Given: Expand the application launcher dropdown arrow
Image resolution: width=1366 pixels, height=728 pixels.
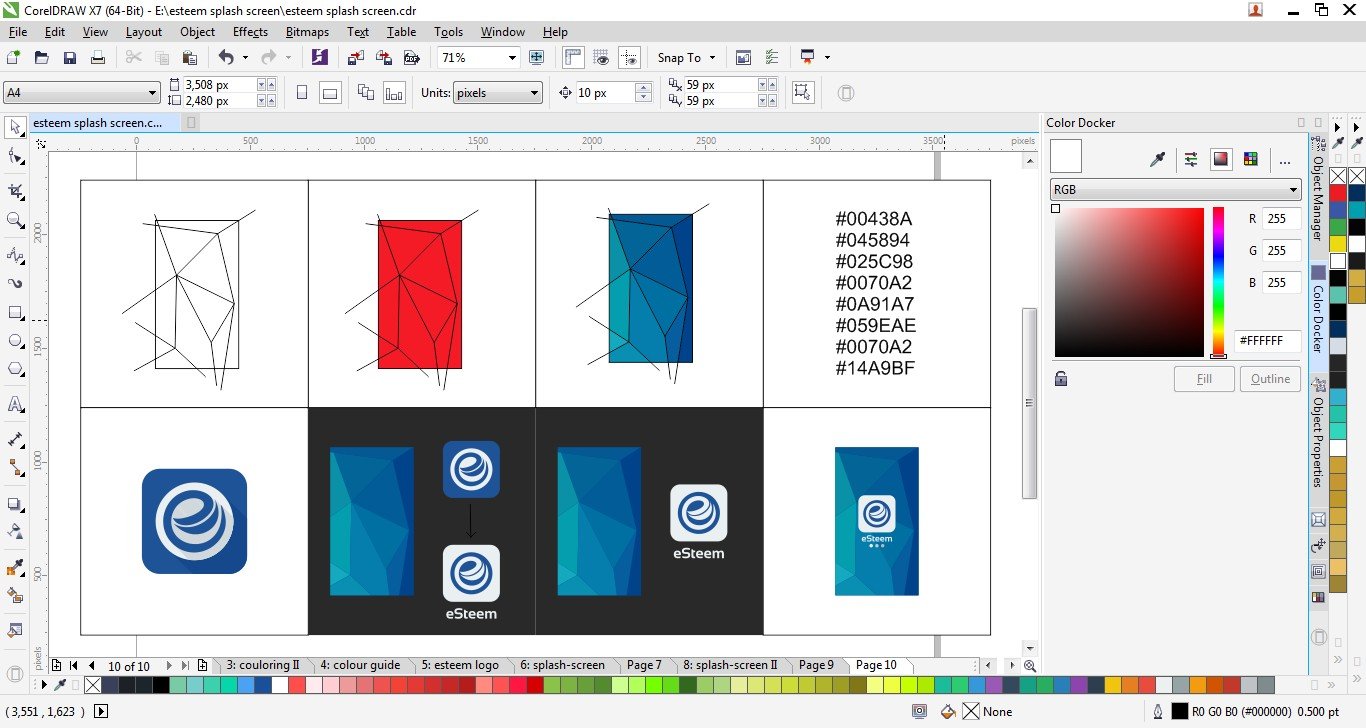Looking at the screenshot, I should tap(827, 58).
